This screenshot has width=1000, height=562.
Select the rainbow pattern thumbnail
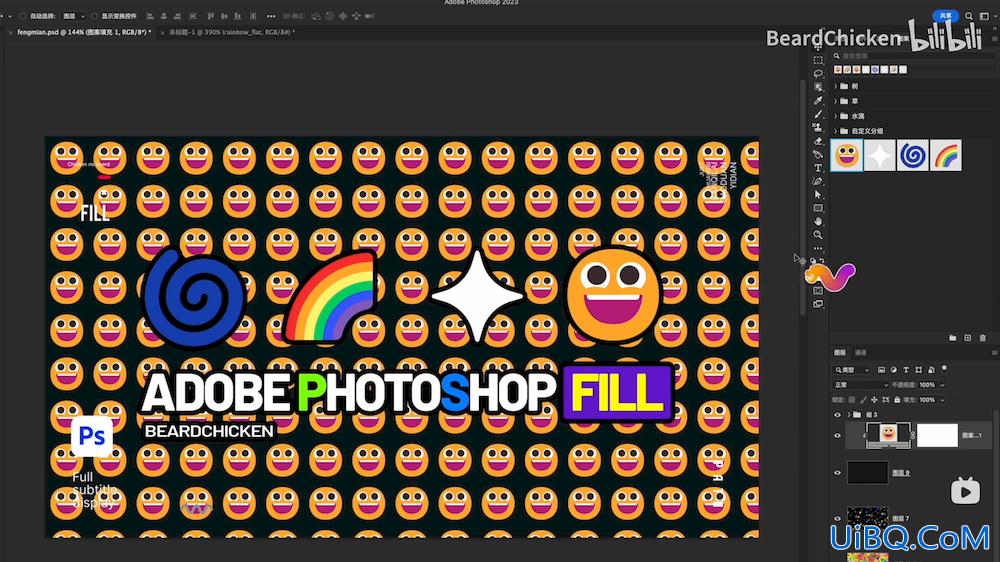(x=946, y=156)
